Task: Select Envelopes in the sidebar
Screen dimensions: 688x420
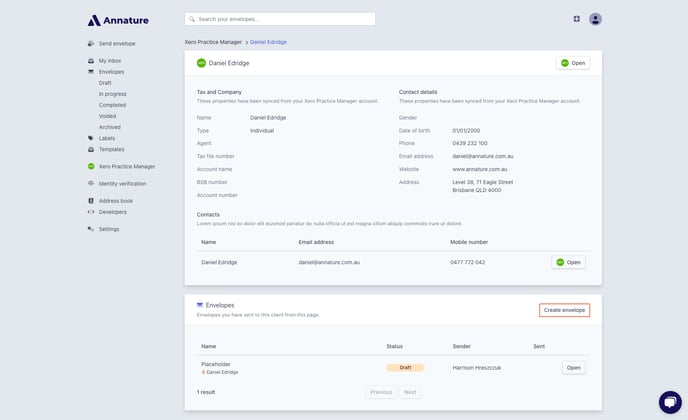Action: [111, 72]
